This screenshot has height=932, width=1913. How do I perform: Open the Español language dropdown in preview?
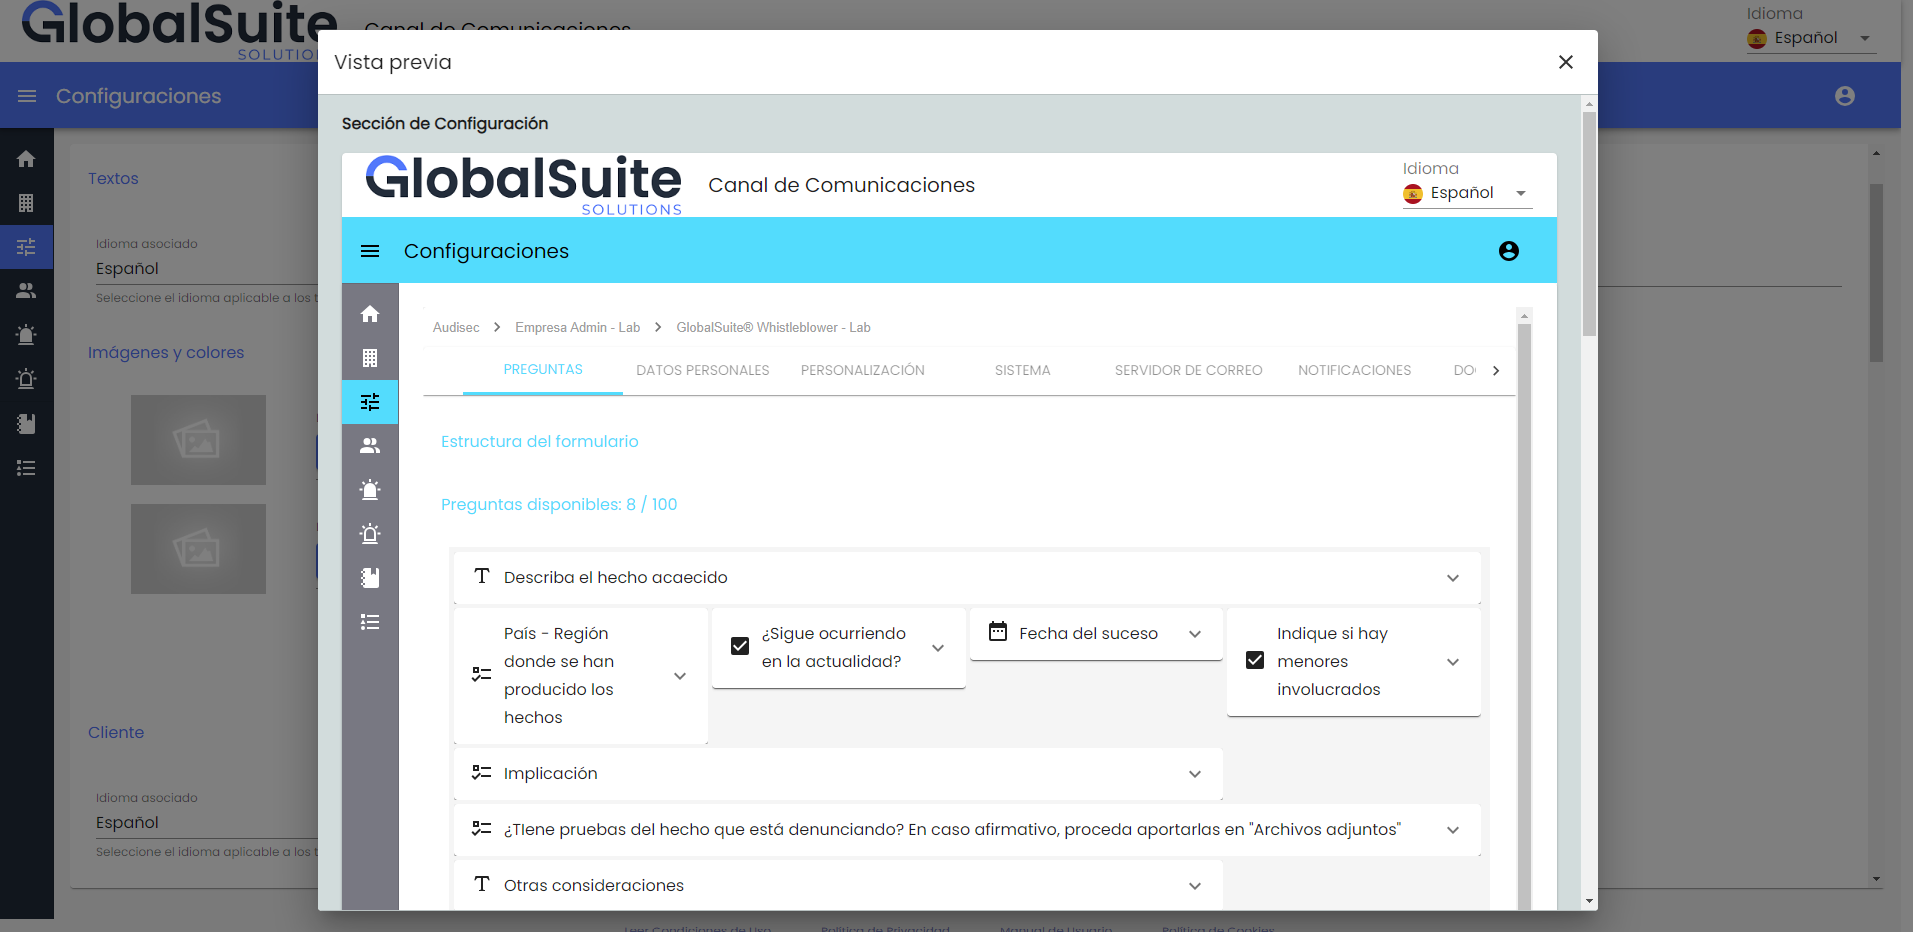tap(1467, 193)
